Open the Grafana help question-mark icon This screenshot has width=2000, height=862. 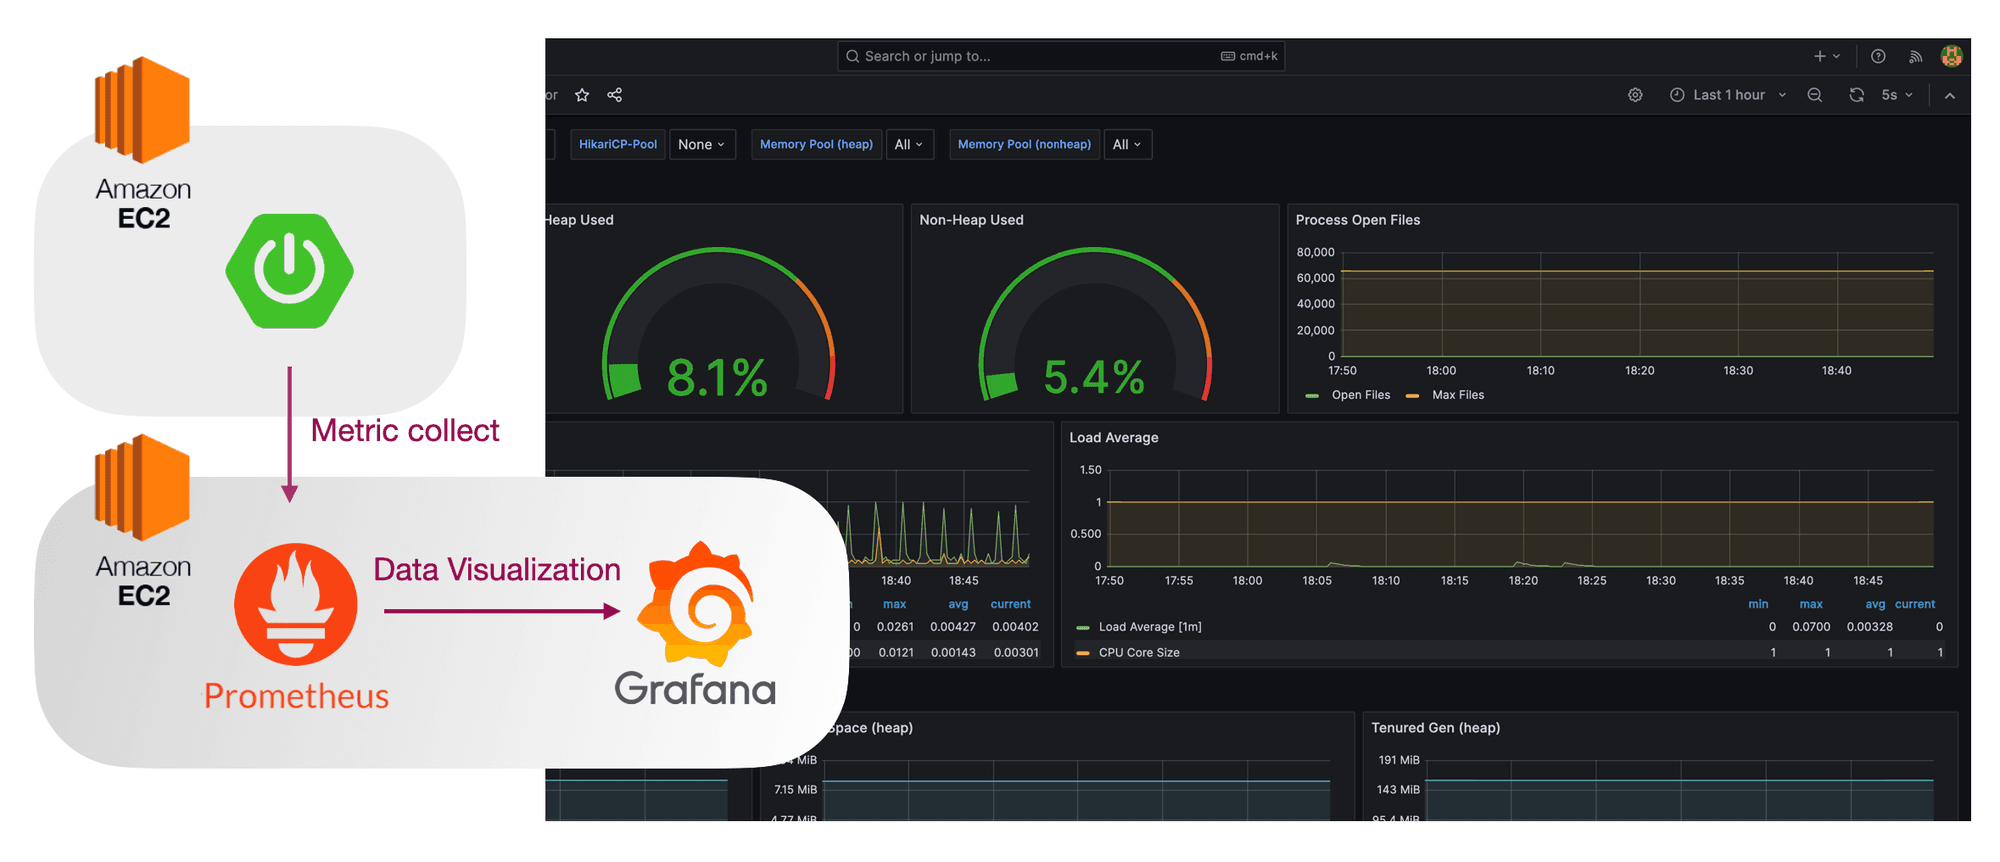pos(1878,56)
